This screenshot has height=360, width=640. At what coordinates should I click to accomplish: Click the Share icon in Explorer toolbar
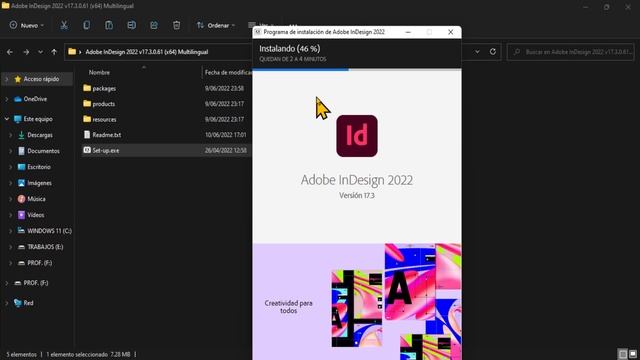(154, 25)
